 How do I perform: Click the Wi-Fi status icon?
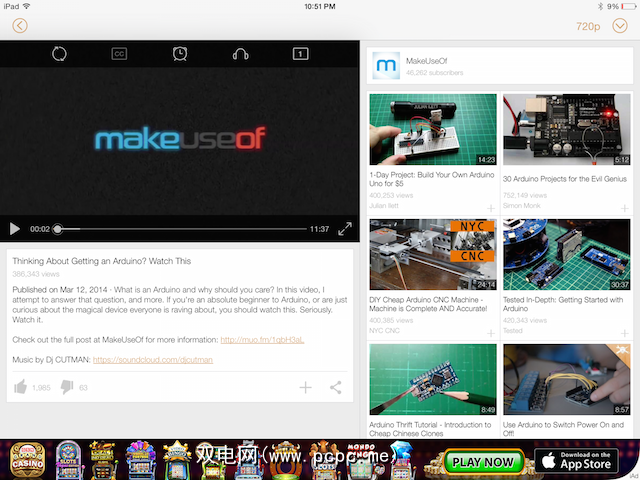tap(27, 6)
